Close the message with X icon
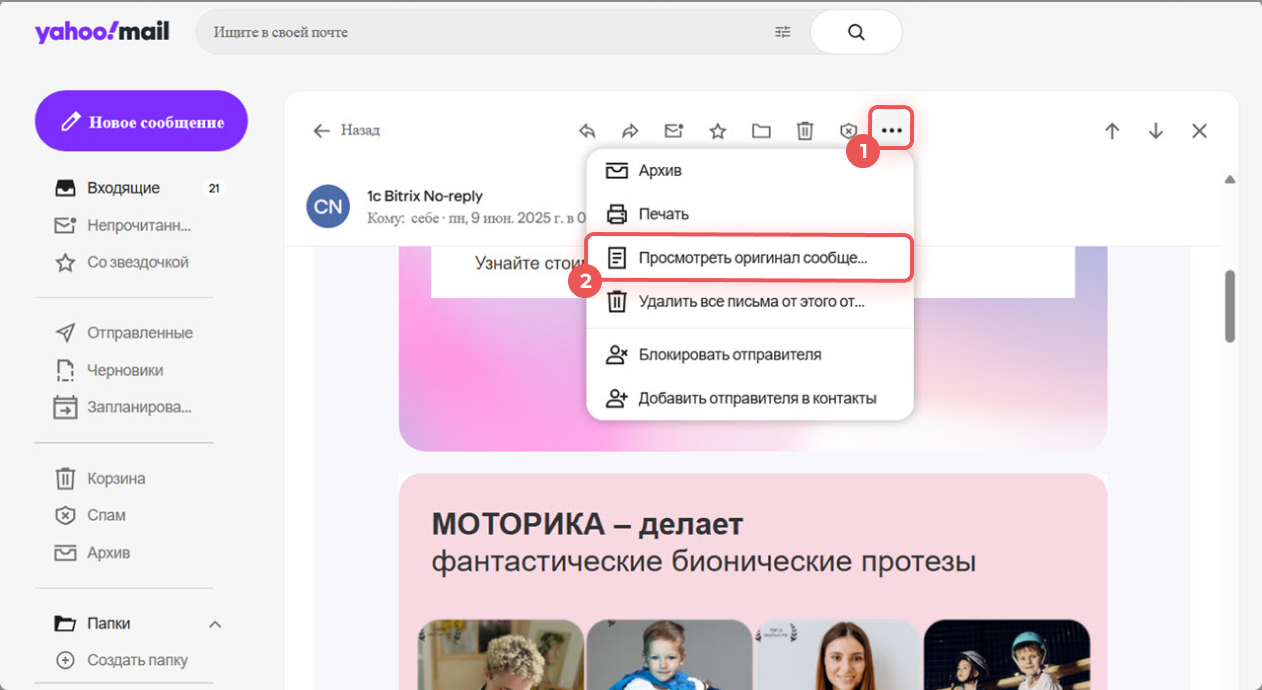Image resolution: width=1262 pixels, height=690 pixels. click(1200, 131)
